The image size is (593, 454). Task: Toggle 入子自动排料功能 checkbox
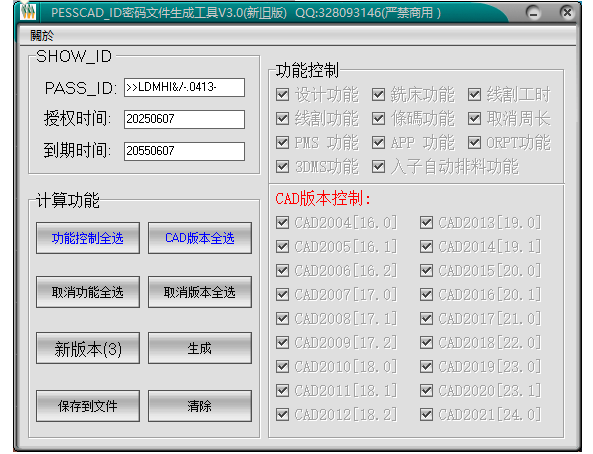378,166
